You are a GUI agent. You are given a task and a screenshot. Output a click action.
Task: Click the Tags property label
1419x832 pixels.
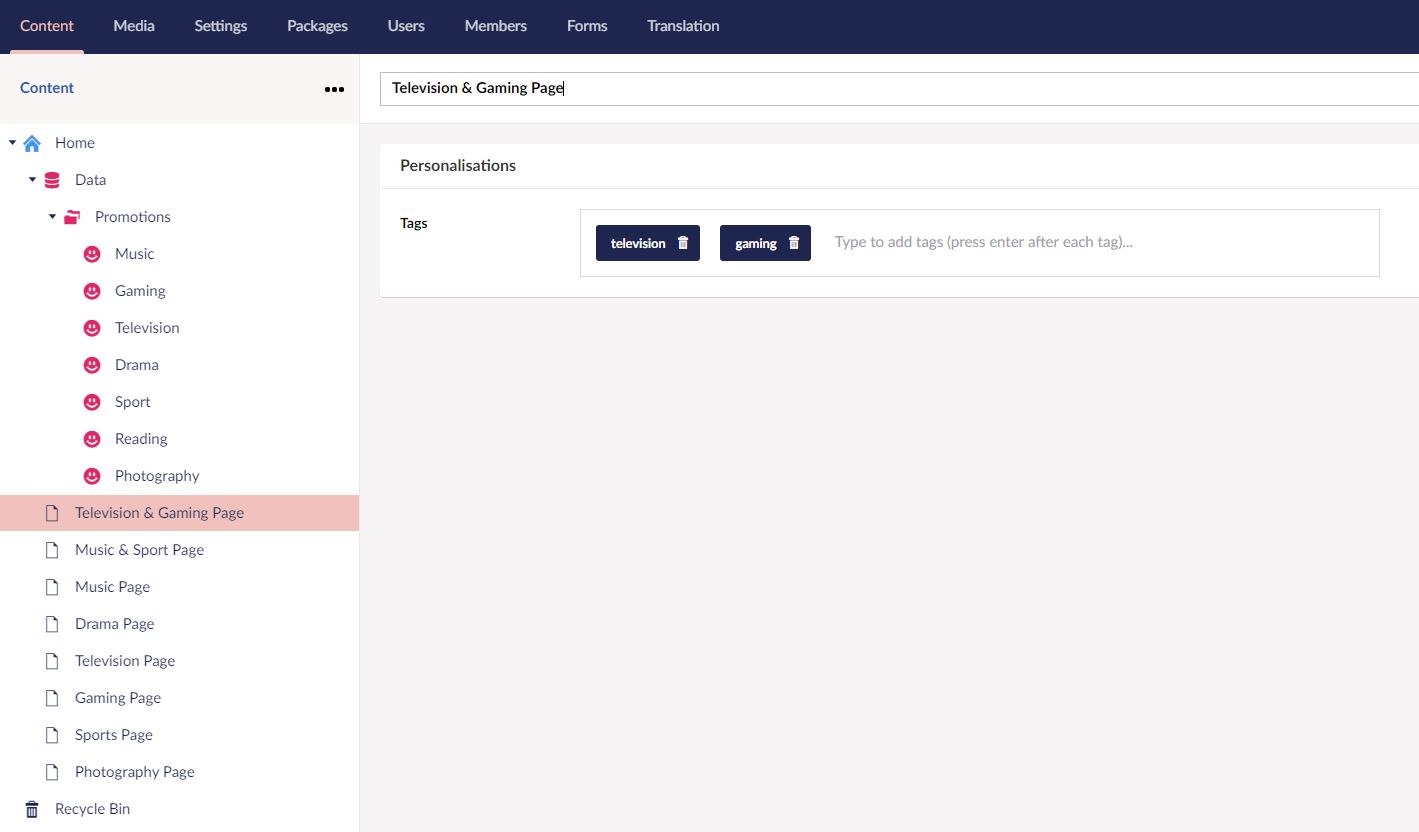click(414, 223)
